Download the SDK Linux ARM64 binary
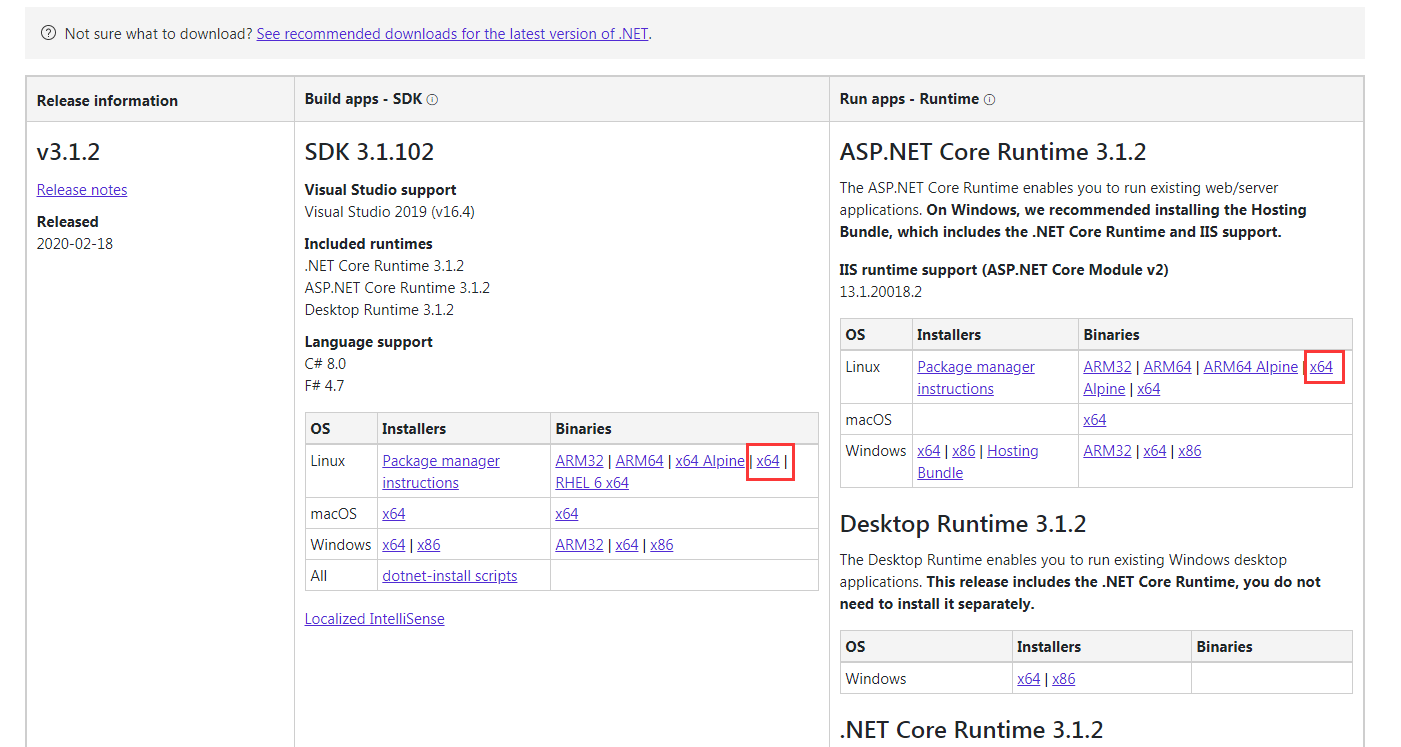This screenshot has width=1401, height=747. [639, 460]
